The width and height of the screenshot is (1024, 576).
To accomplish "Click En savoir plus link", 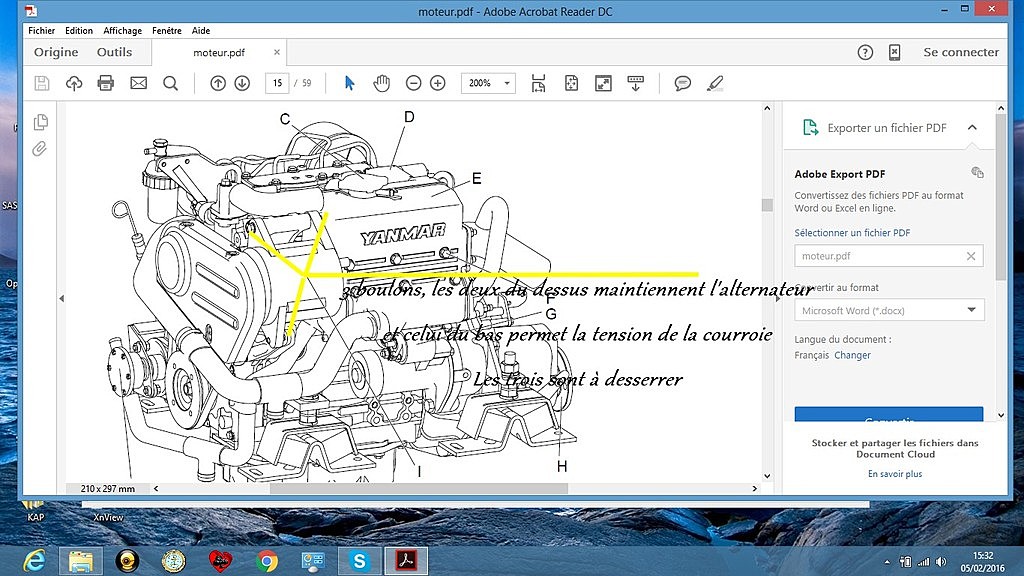I will coord(895,474).
